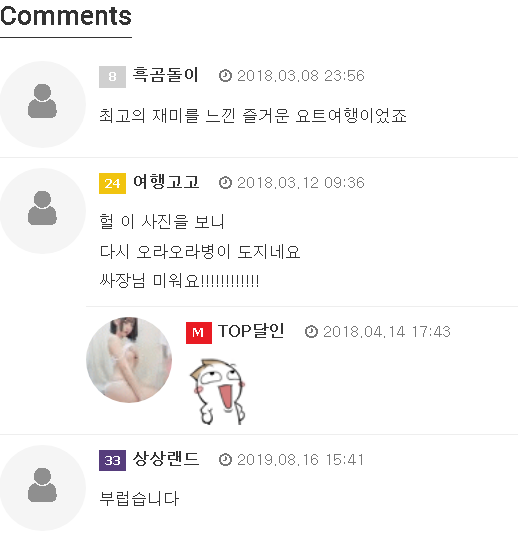Click the yellow level 24 badge
The image size is (518, 533).
113,184
